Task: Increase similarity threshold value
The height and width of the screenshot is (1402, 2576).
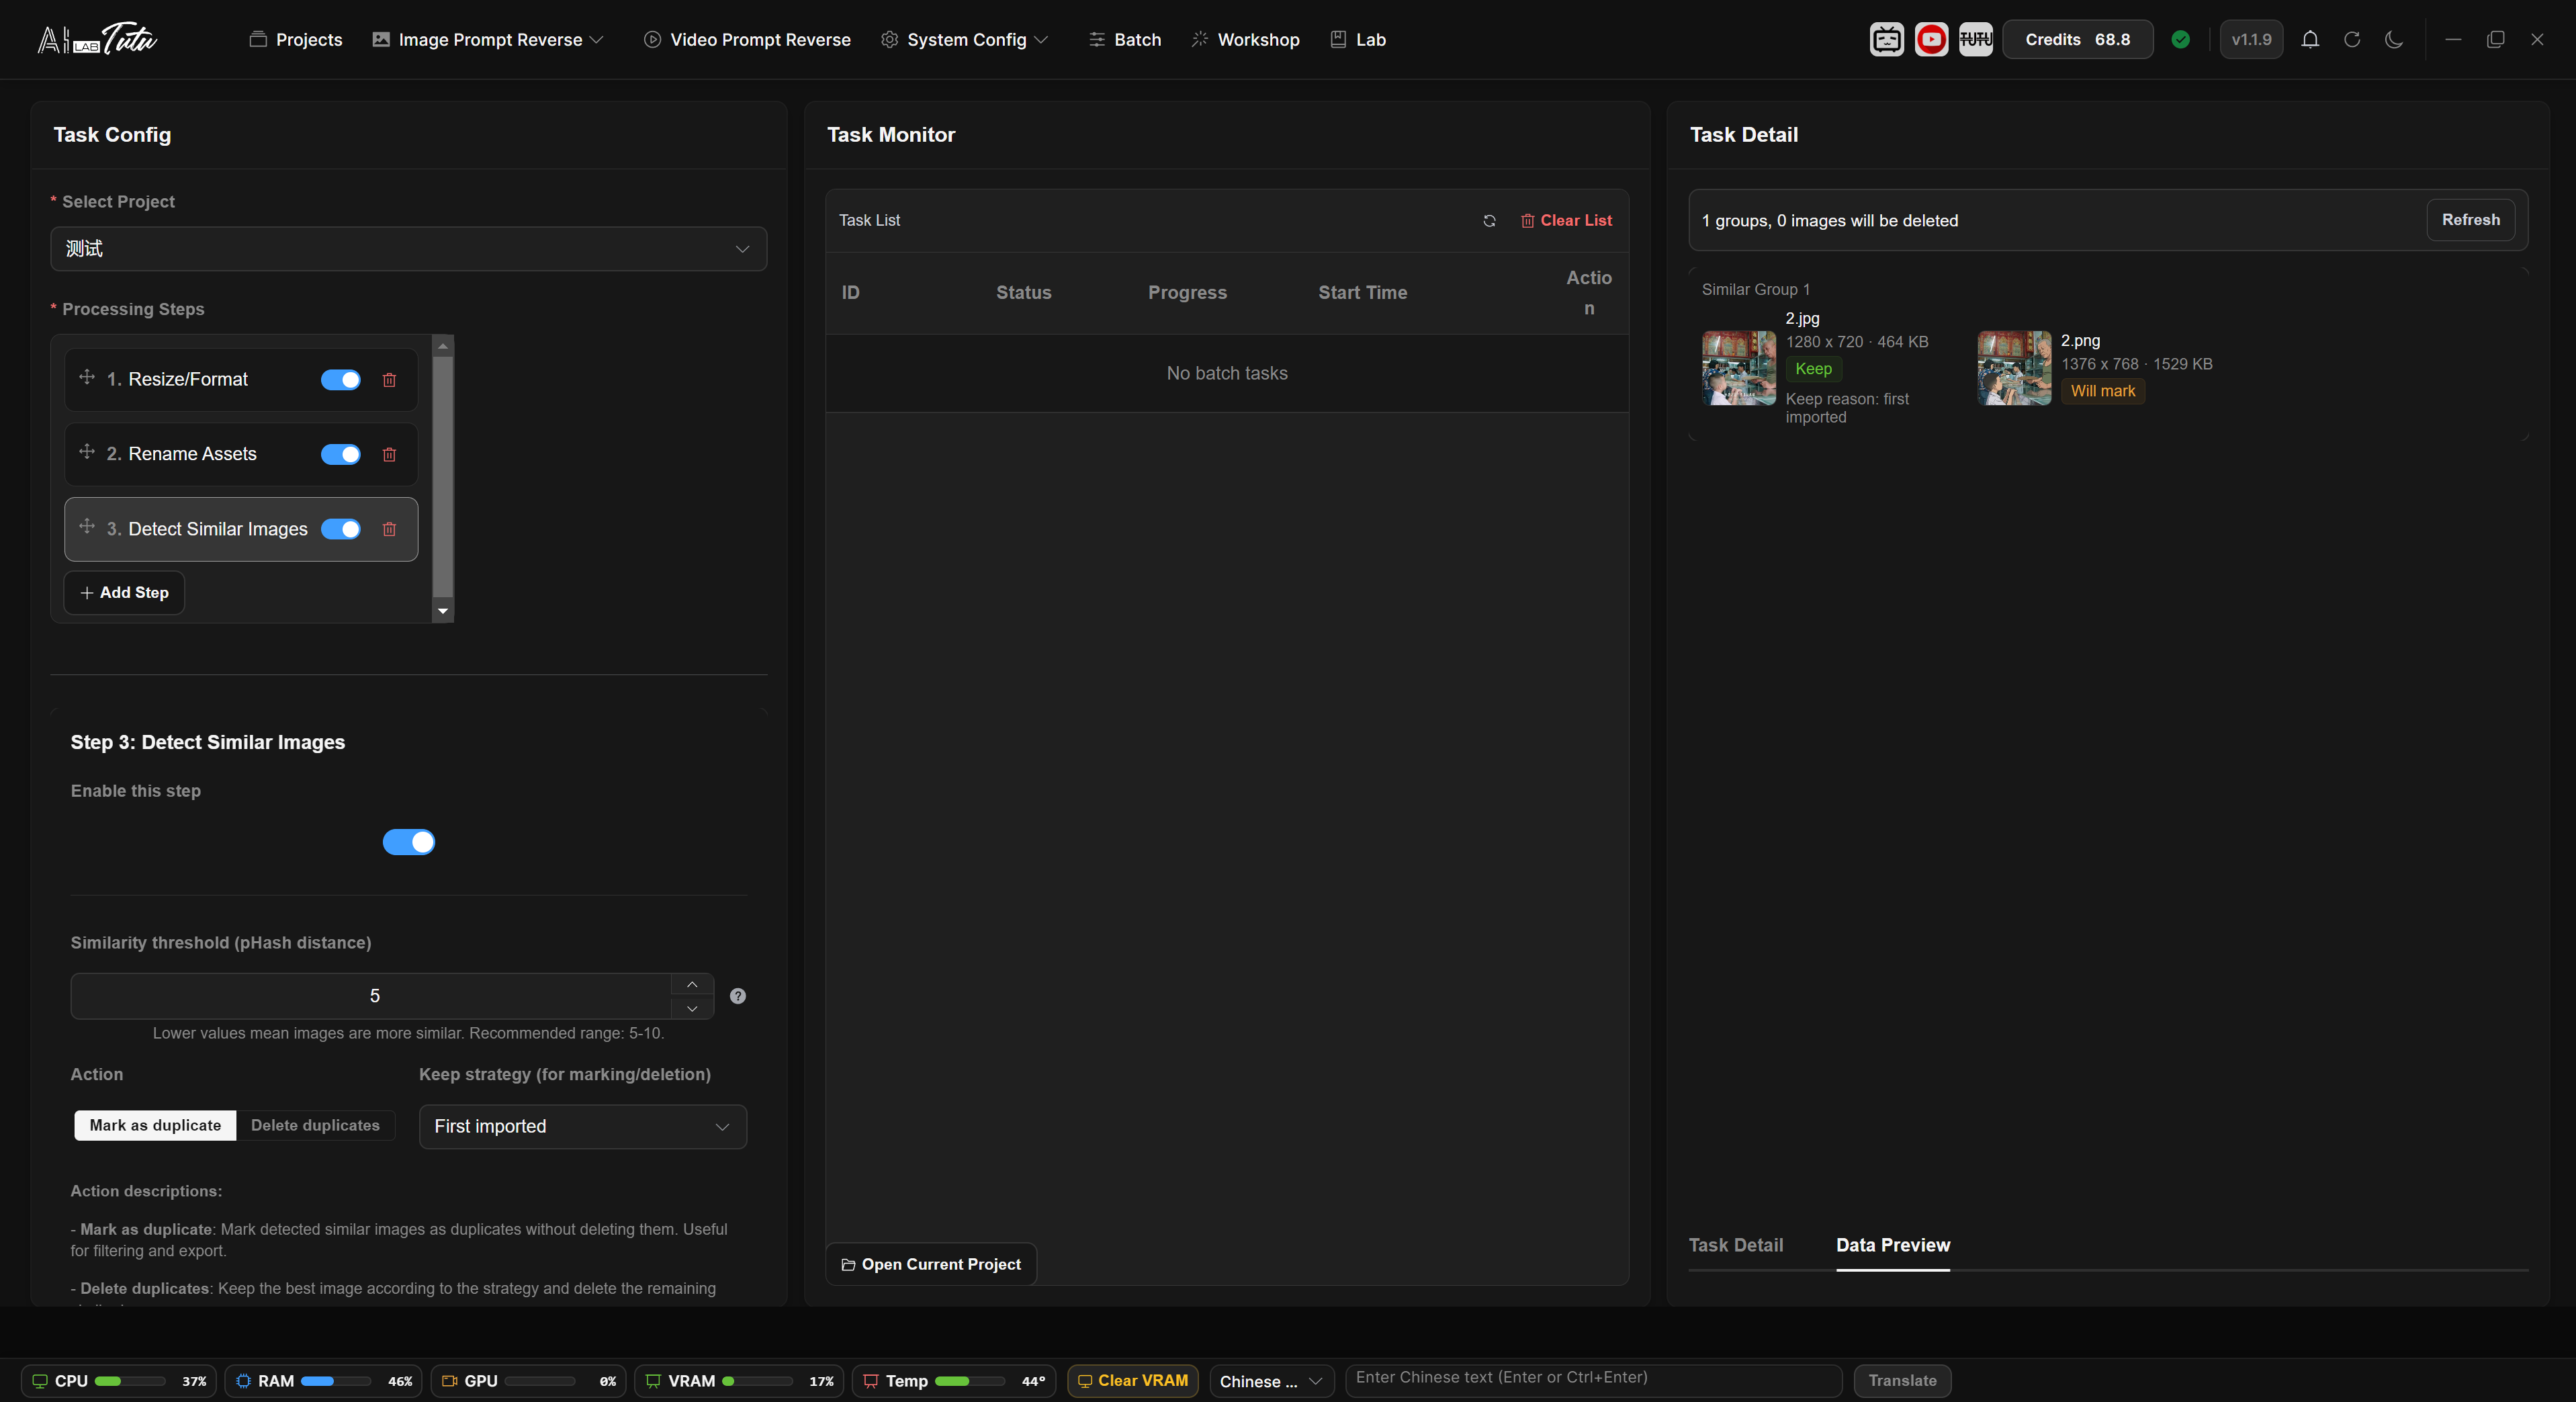Action: pos(692,985)
